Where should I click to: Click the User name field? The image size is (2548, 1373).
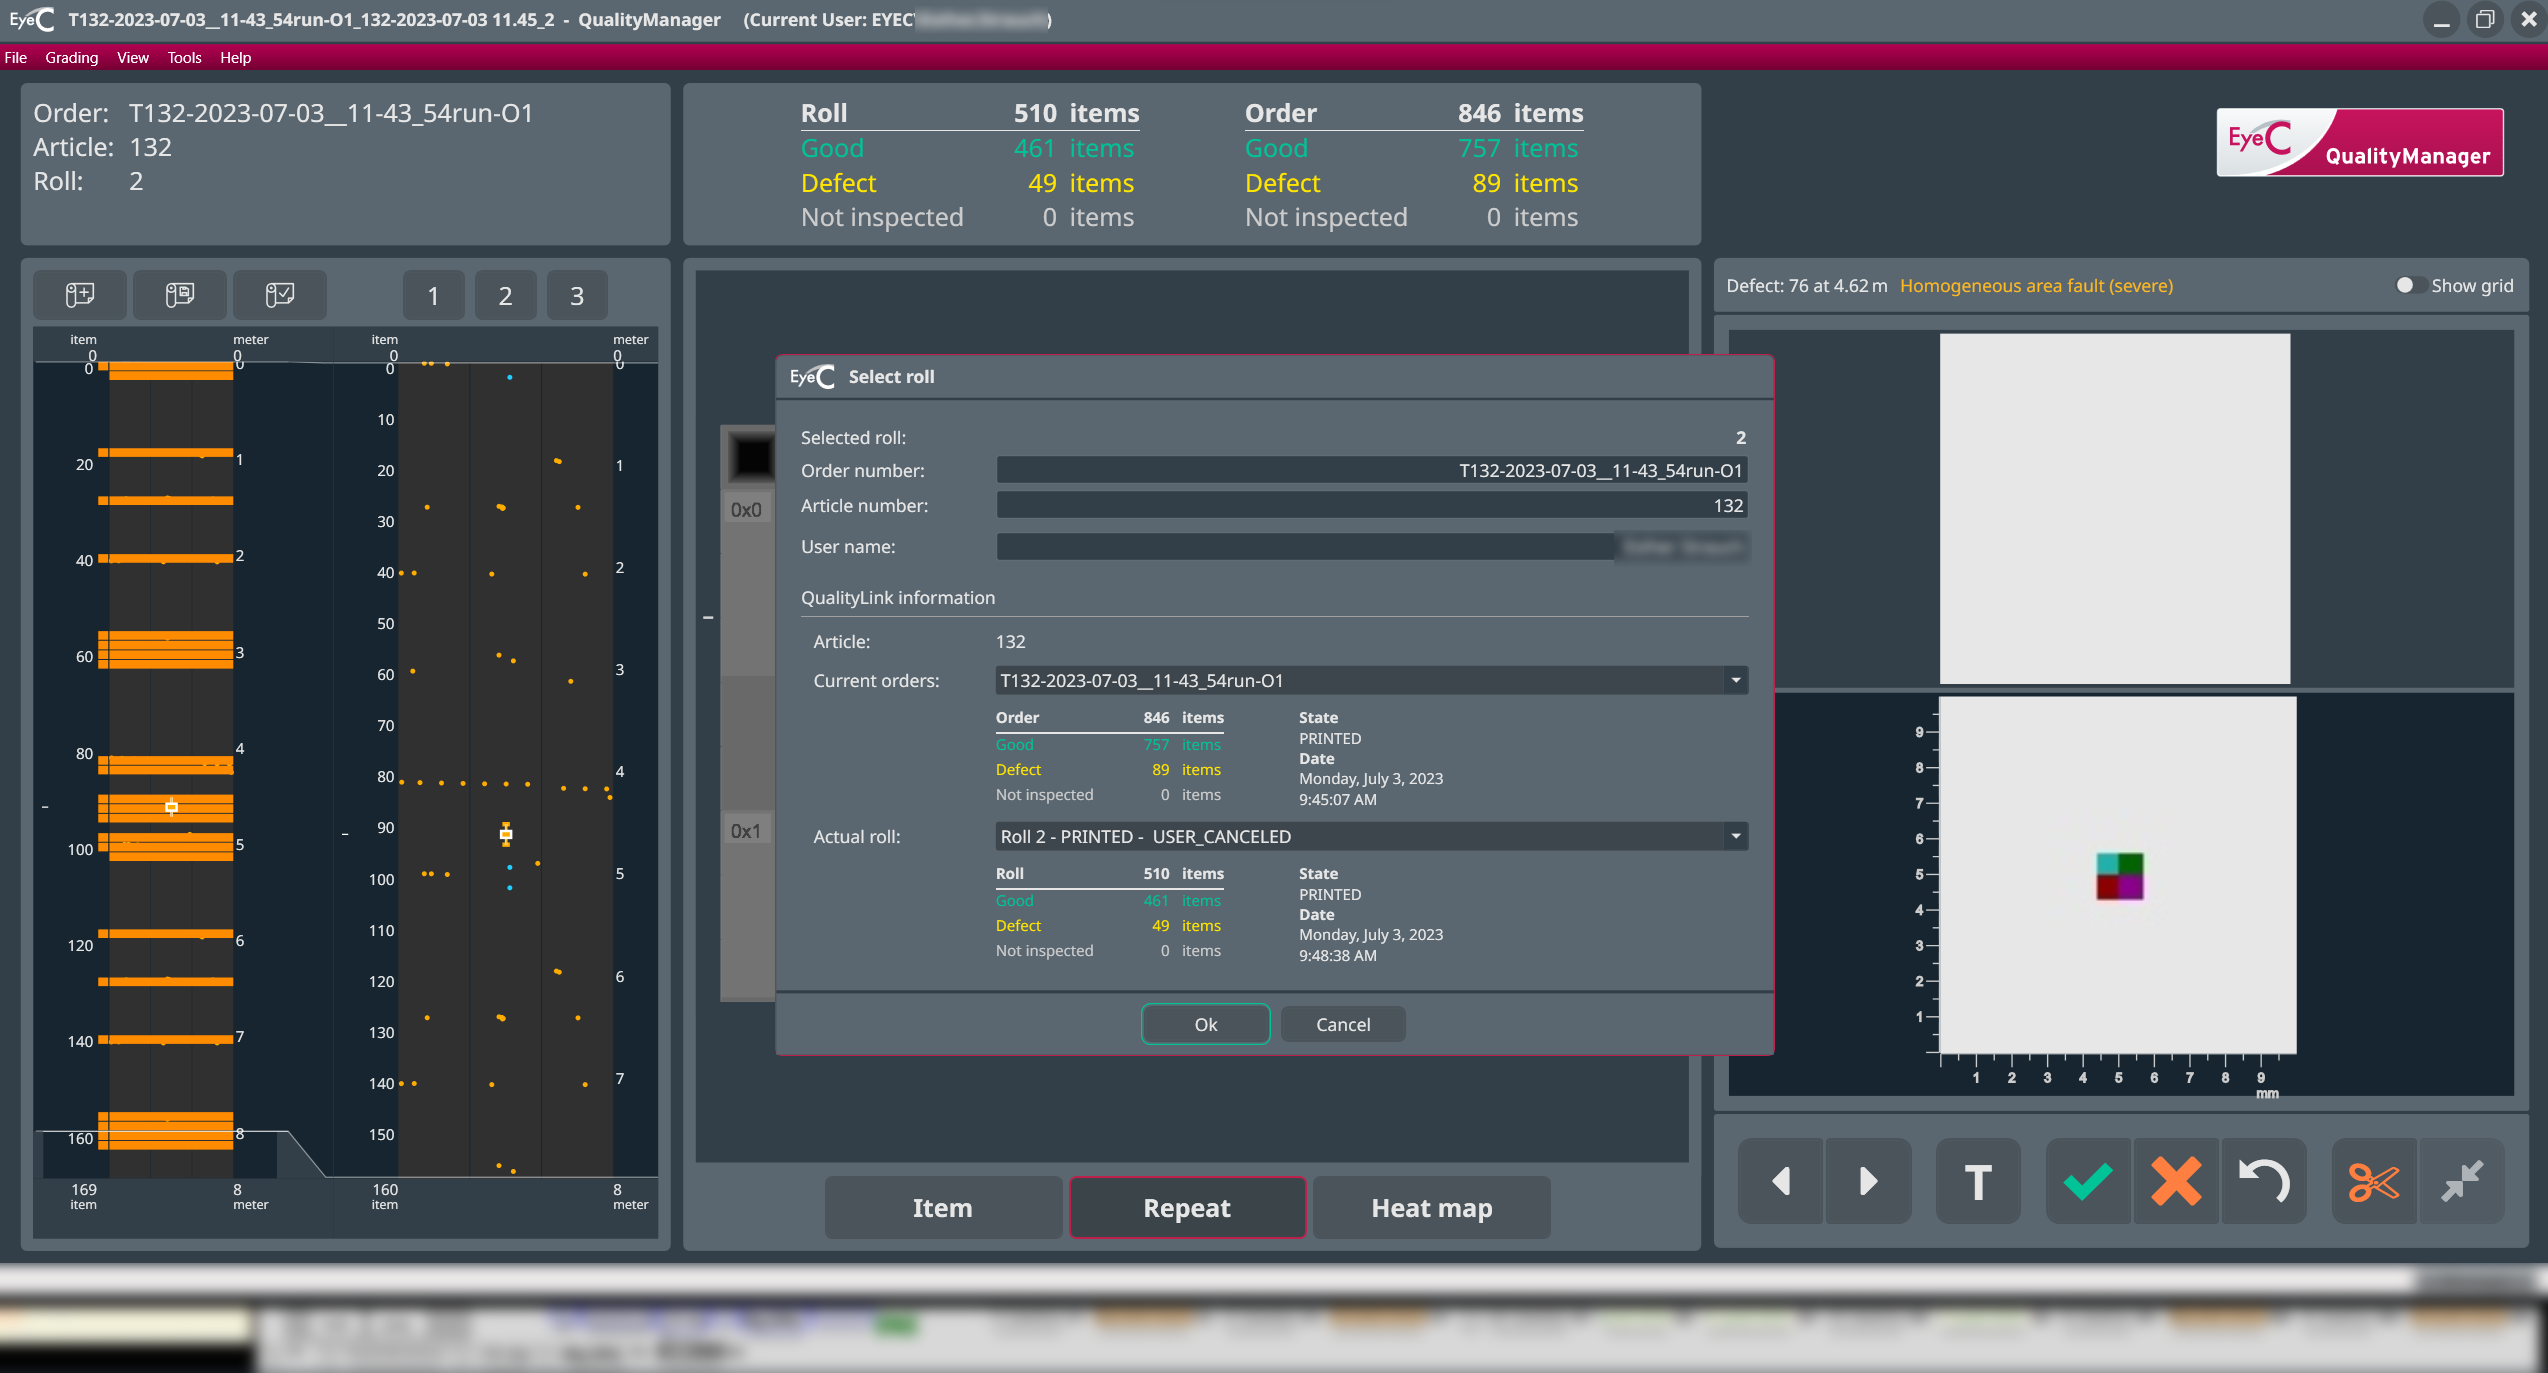(1372, 547)
